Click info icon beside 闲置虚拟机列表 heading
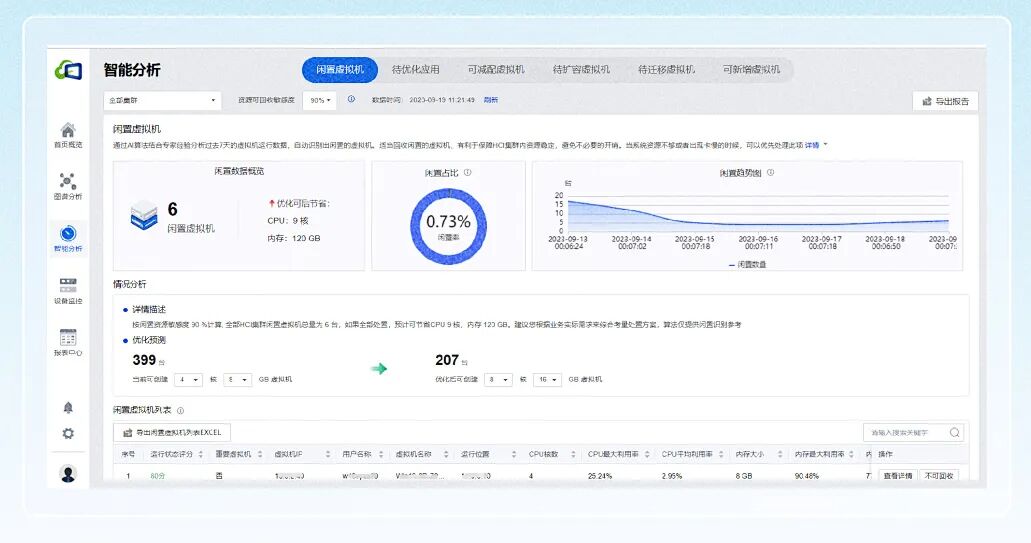The width and height of the screenshot is (1031, 543). (x=180, y=411)
